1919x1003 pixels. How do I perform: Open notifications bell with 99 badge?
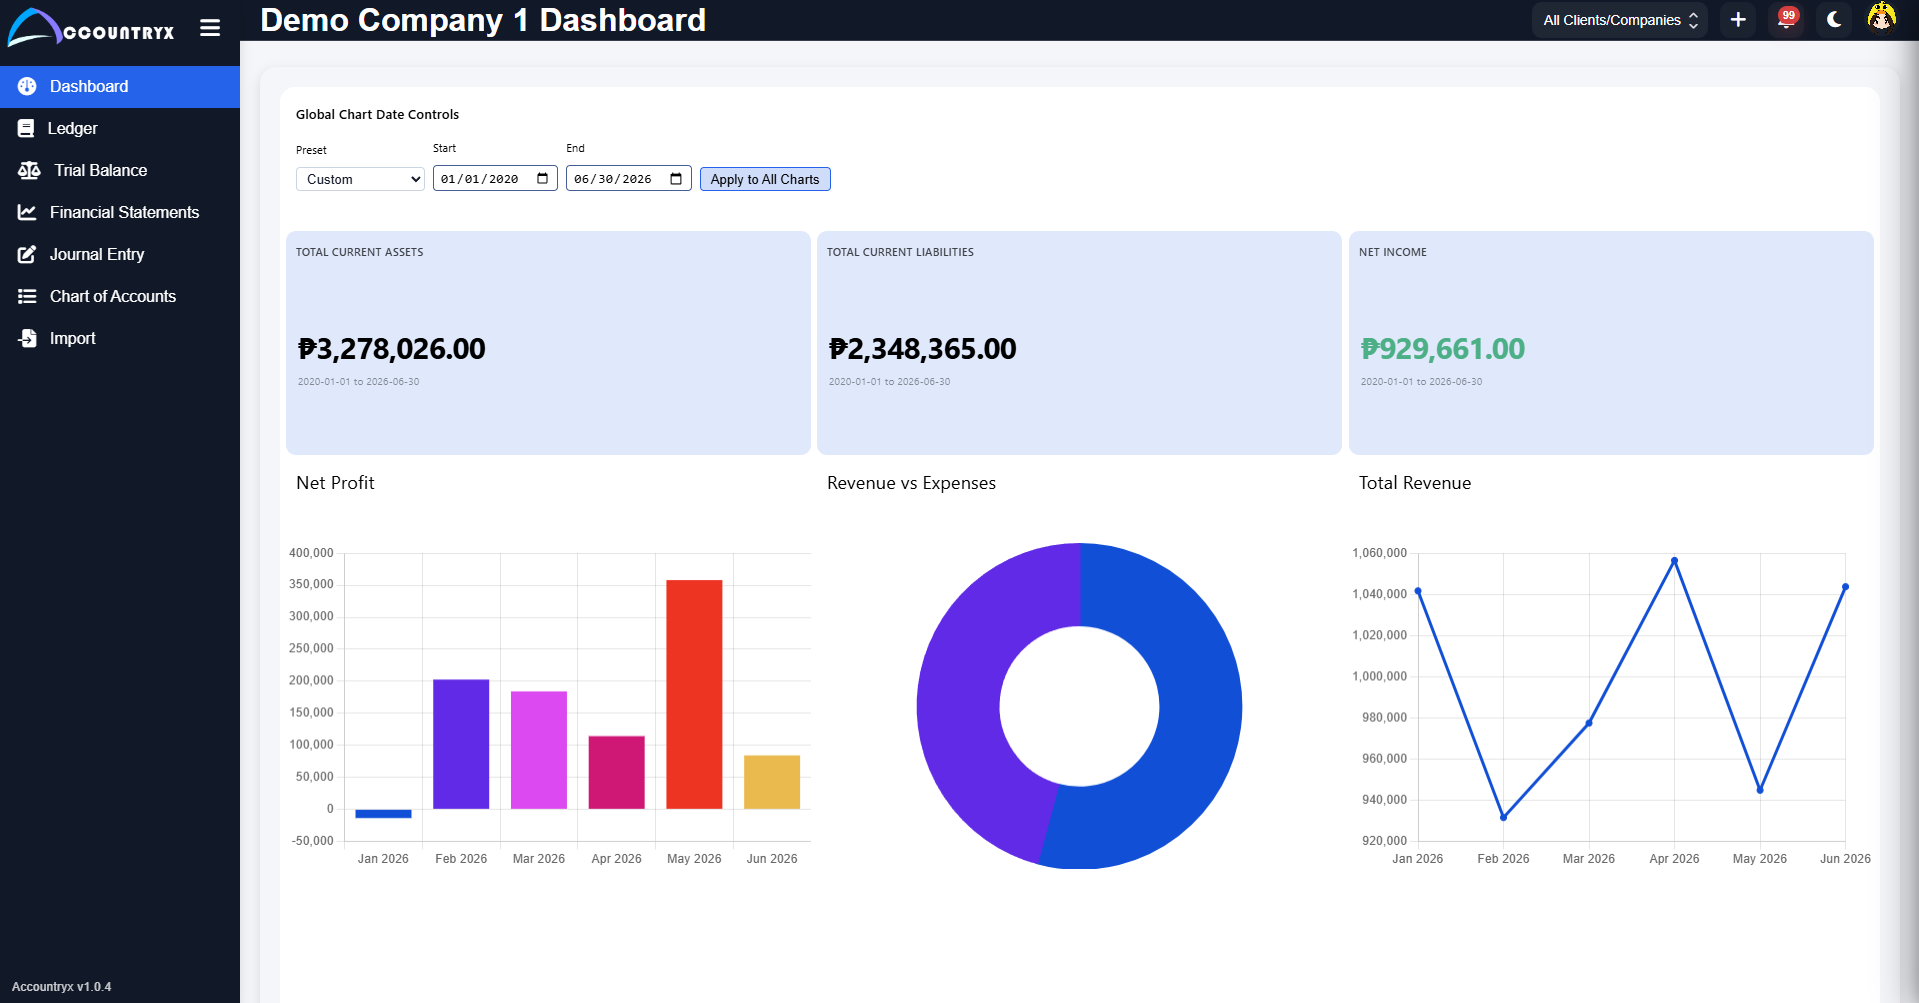click(1786, 20)
